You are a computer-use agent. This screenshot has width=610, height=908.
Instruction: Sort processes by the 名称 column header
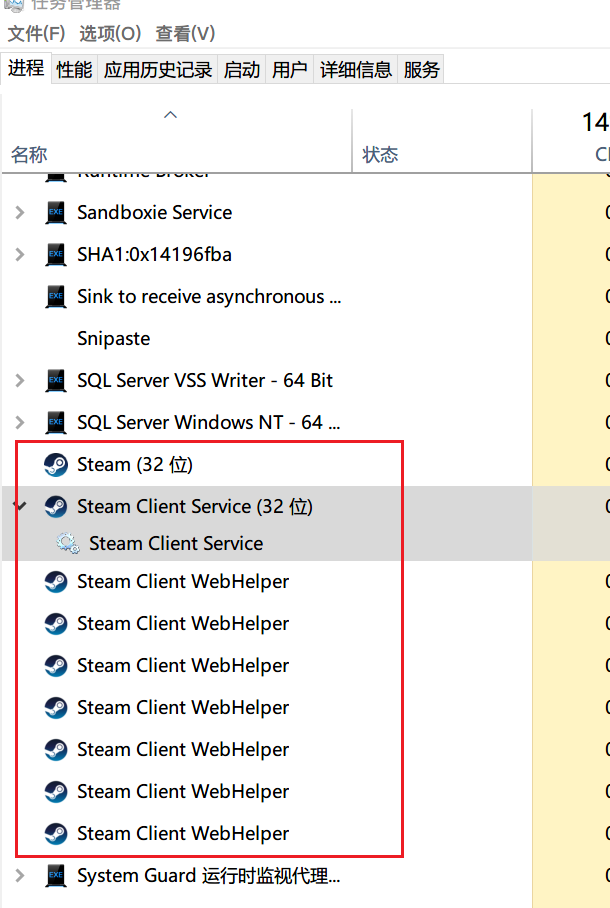click(176, 141)
